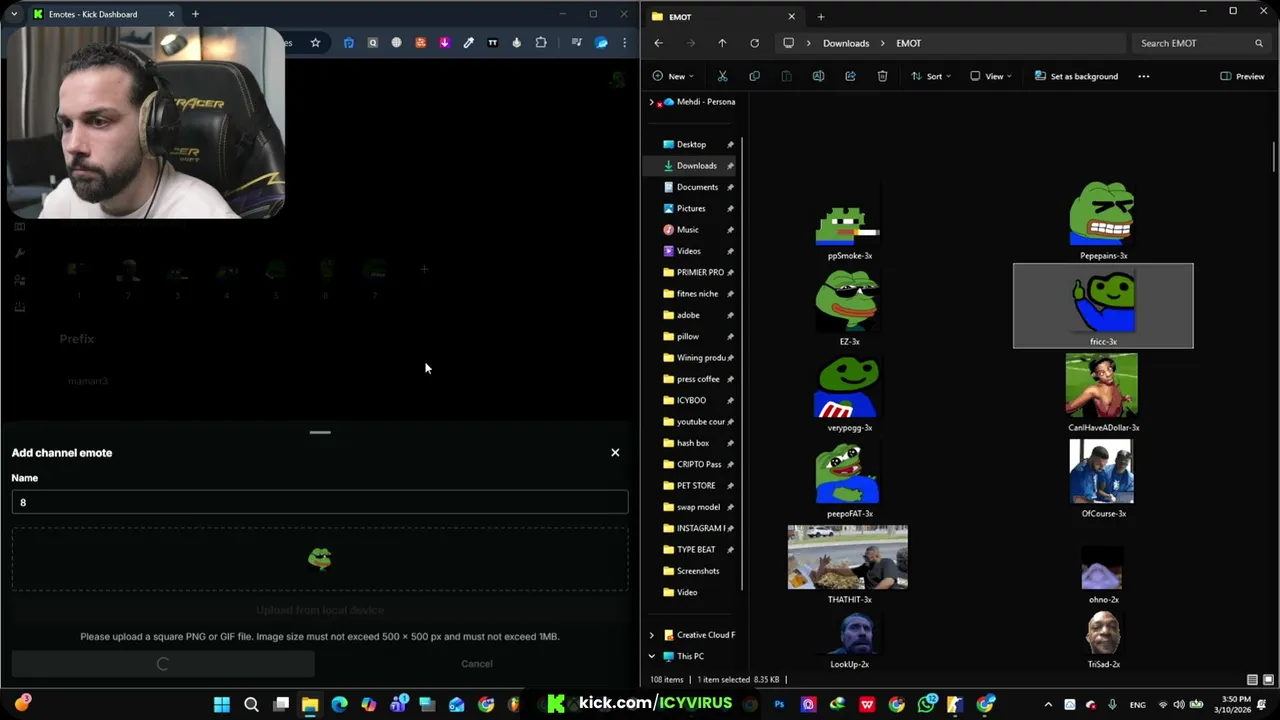
Task: Show hidden system tray icons
Action: pyautogui.click(x=1048, y=705)
